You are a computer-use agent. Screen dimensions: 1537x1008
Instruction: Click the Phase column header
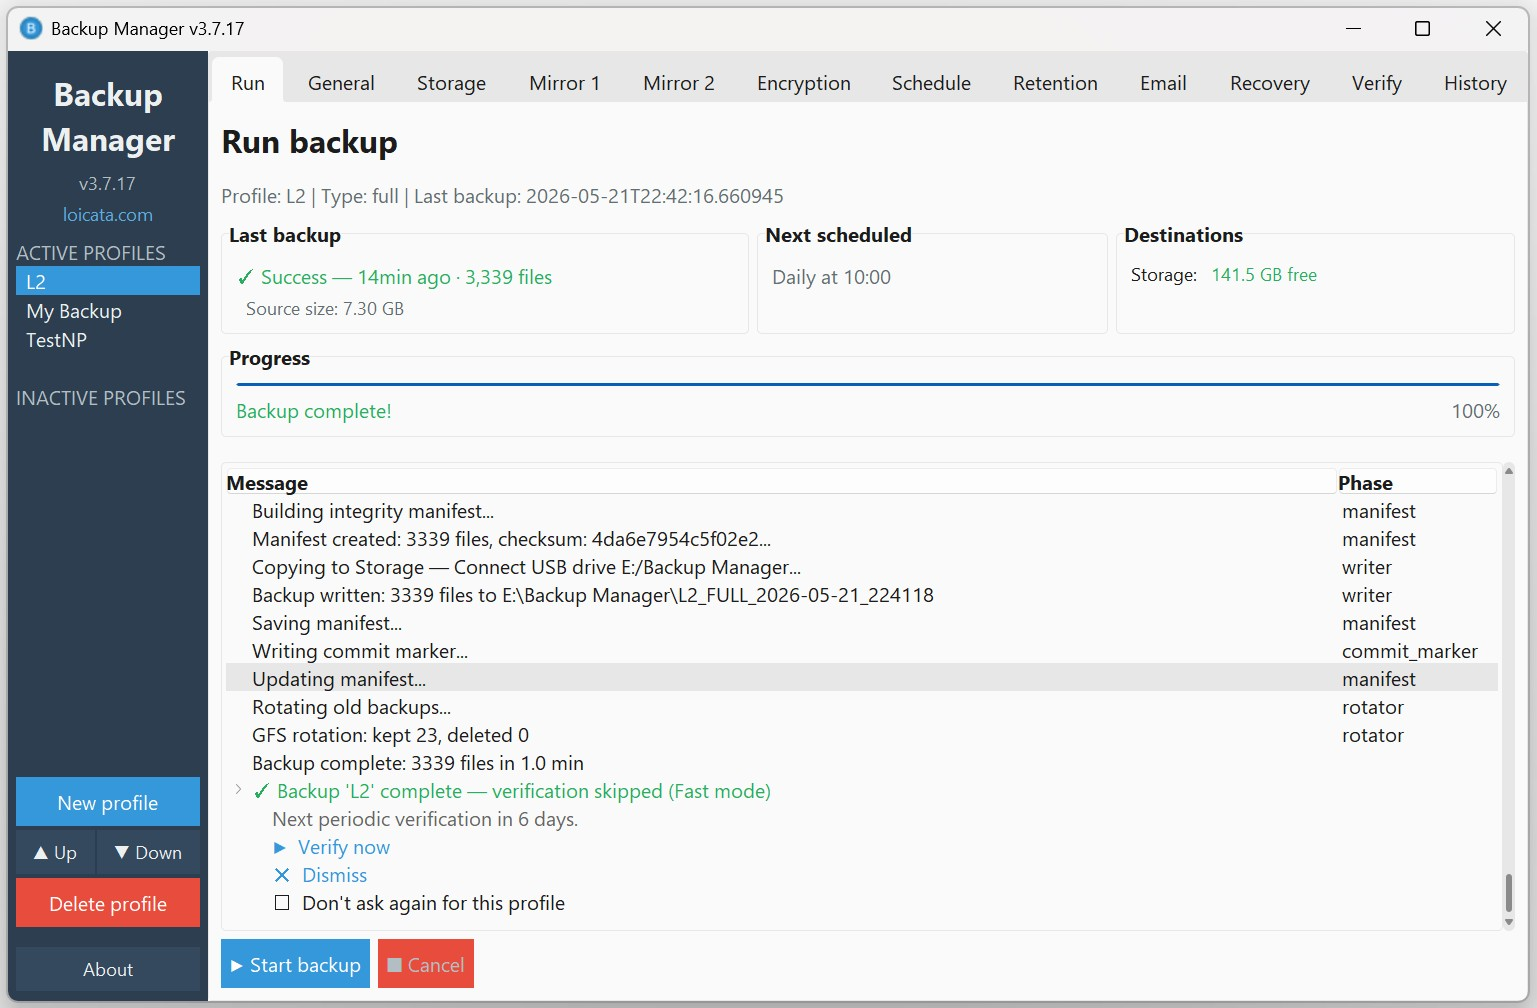1417,483
